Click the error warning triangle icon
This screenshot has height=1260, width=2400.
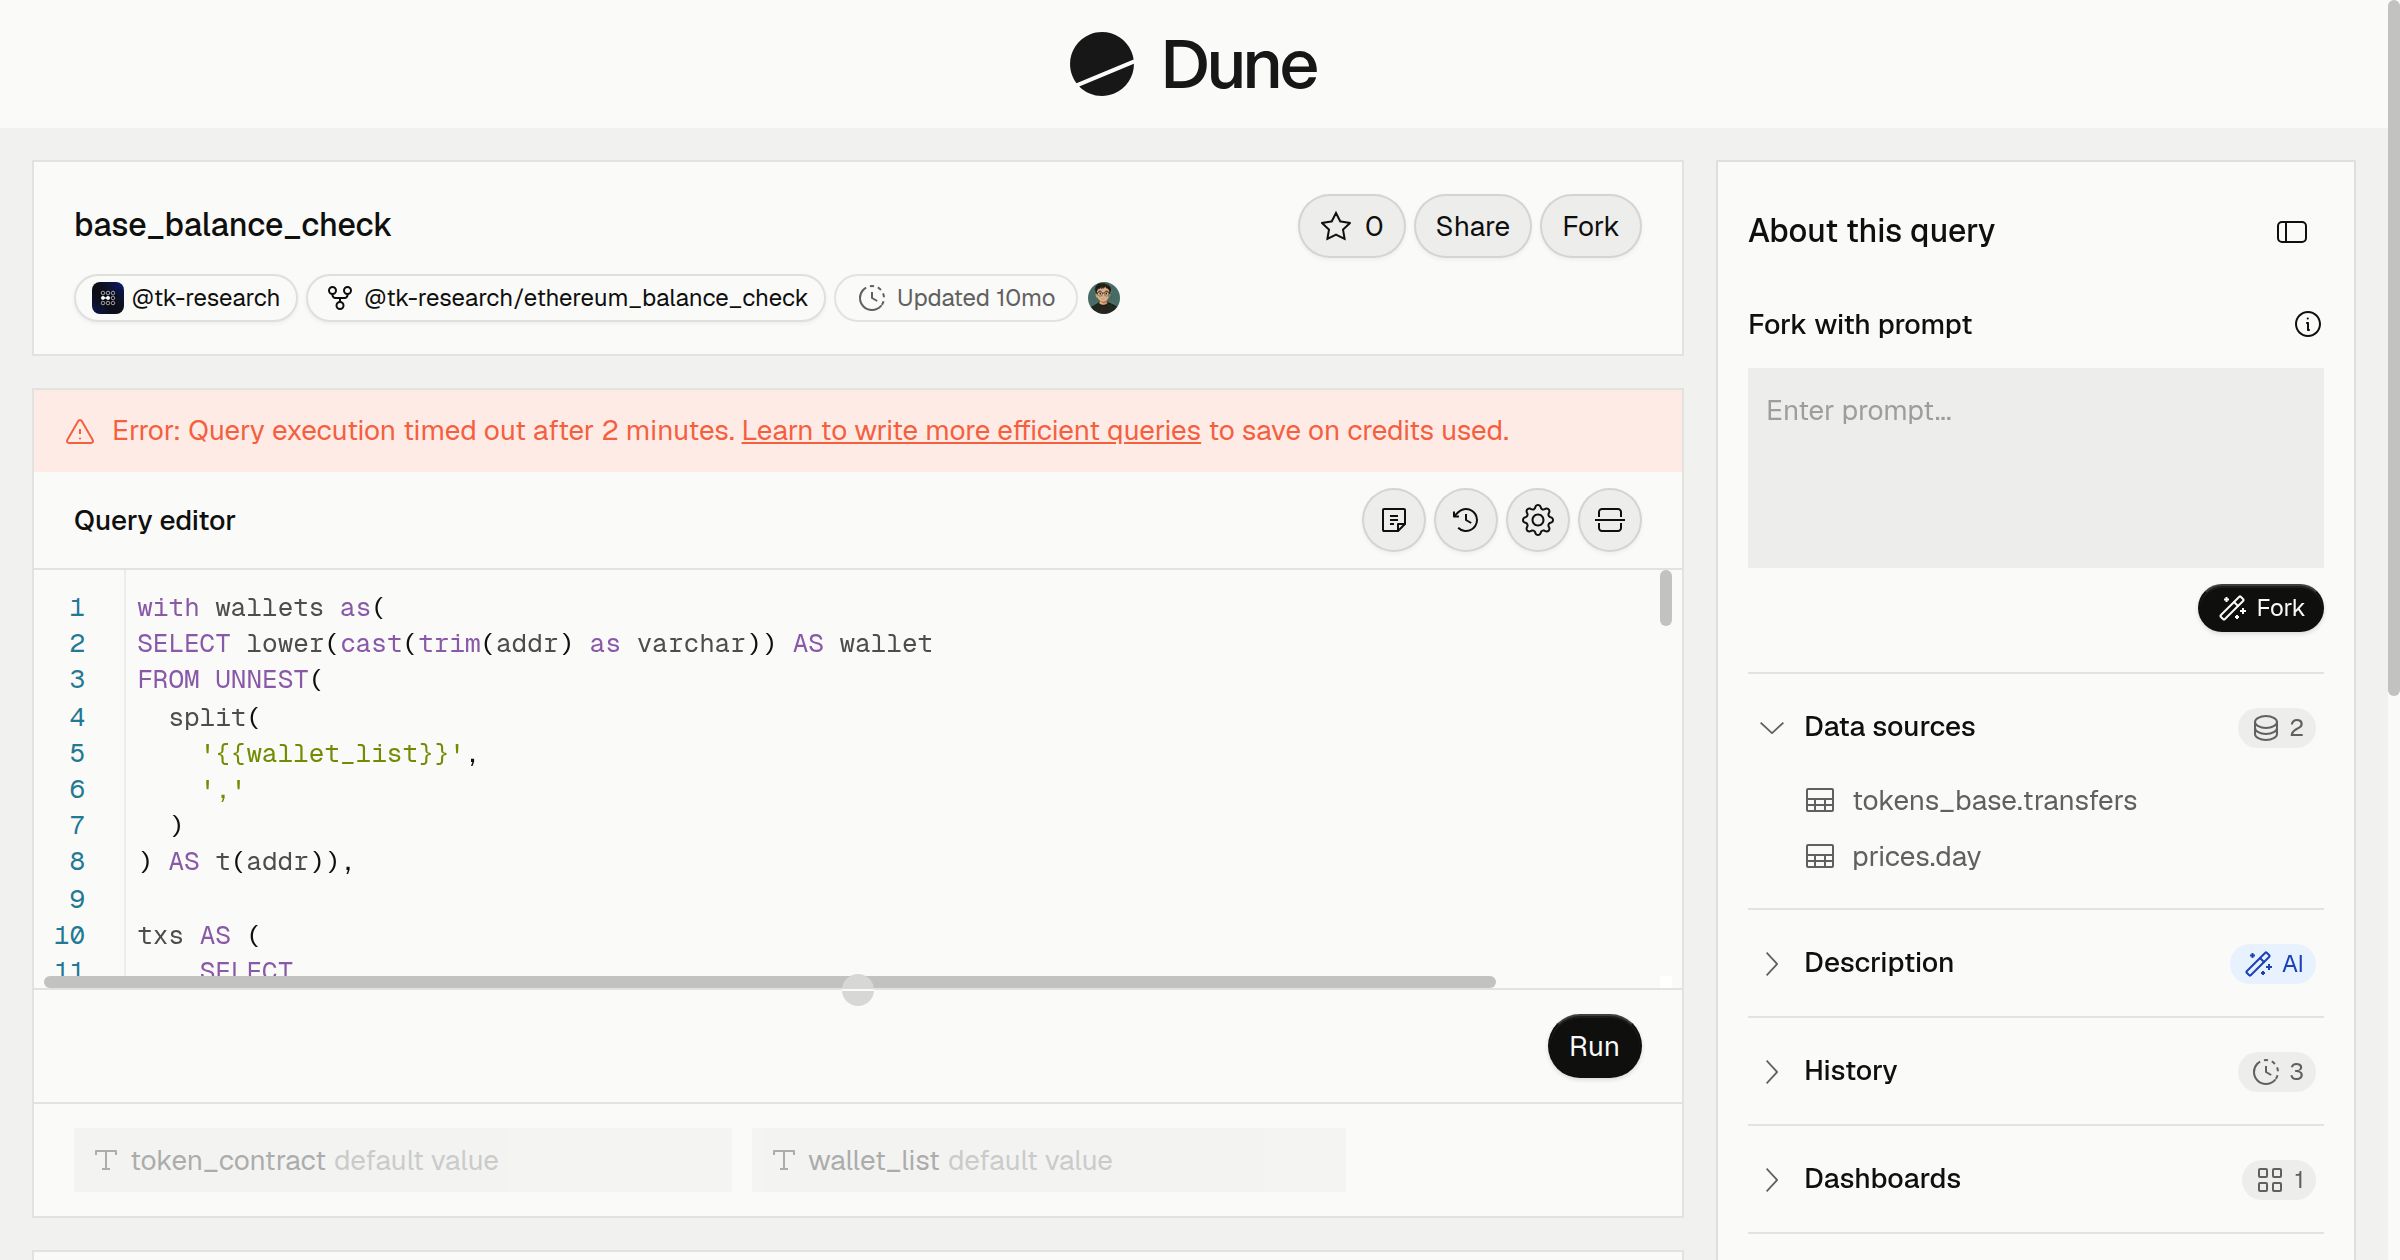pos(80,432)
